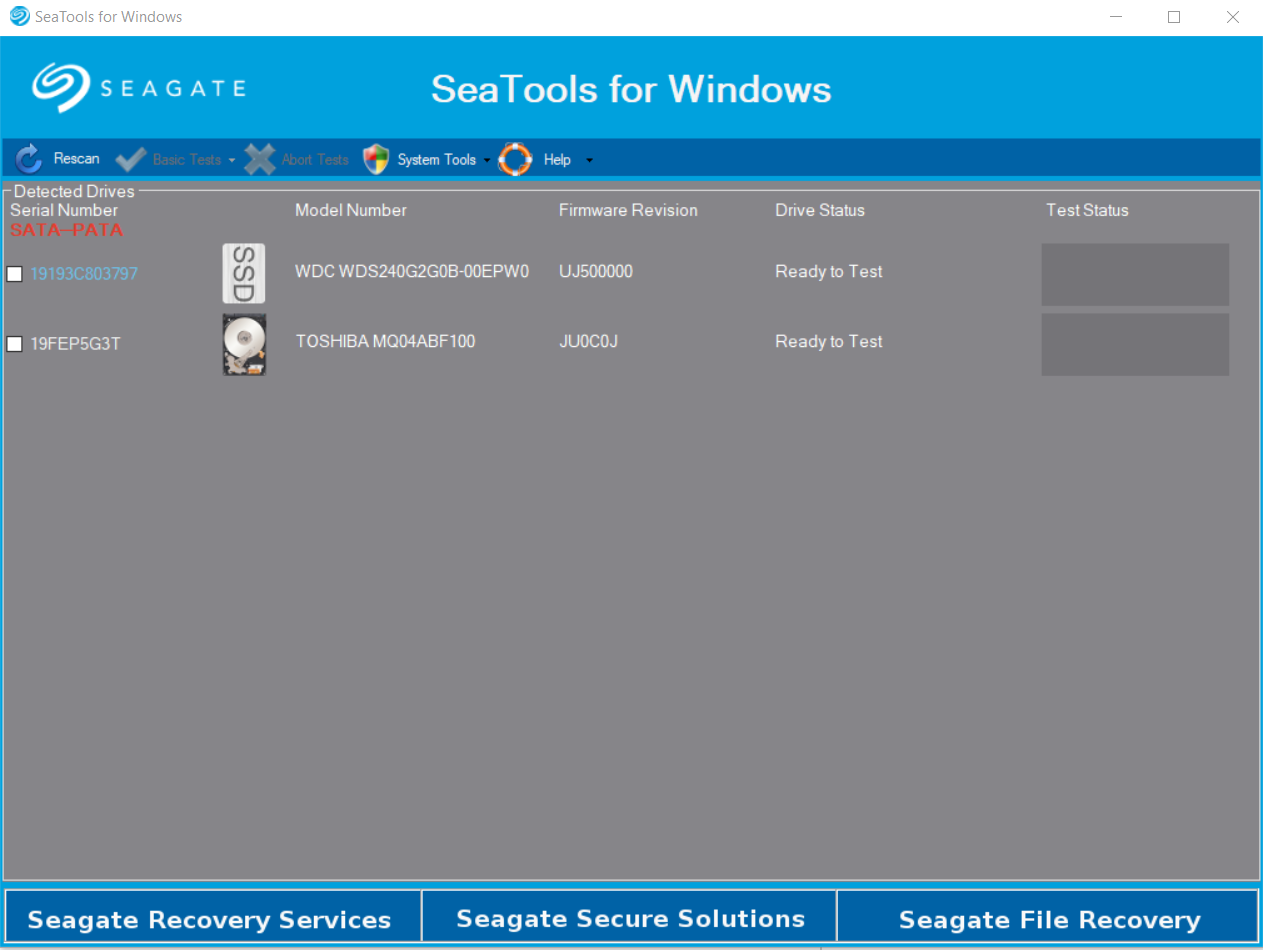Click the Test Status column header

click(1087, 210)
